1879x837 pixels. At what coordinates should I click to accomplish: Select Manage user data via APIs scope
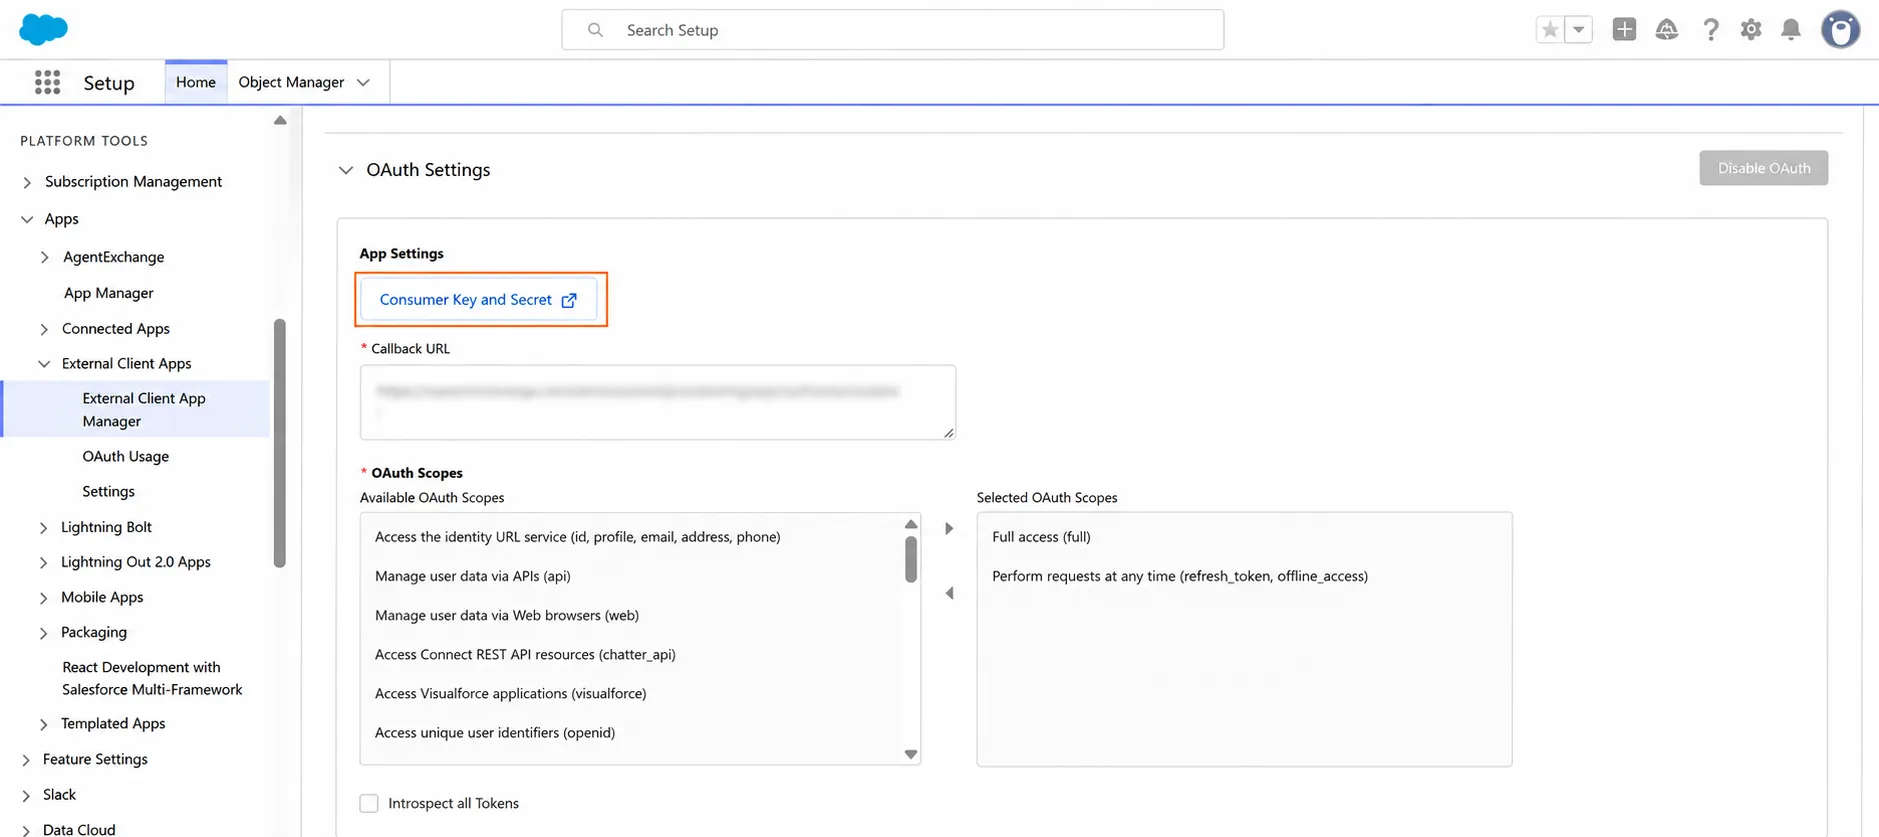472,576
